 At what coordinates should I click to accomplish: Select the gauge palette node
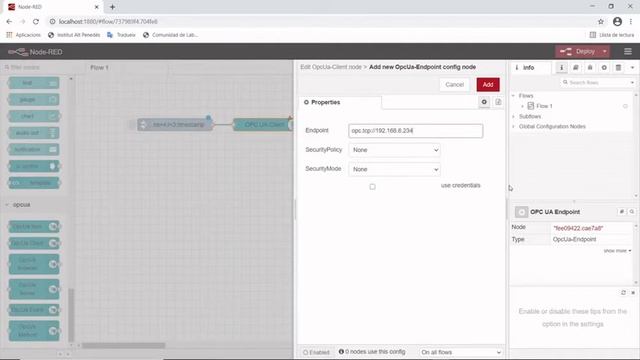click(x=34, y=100)
